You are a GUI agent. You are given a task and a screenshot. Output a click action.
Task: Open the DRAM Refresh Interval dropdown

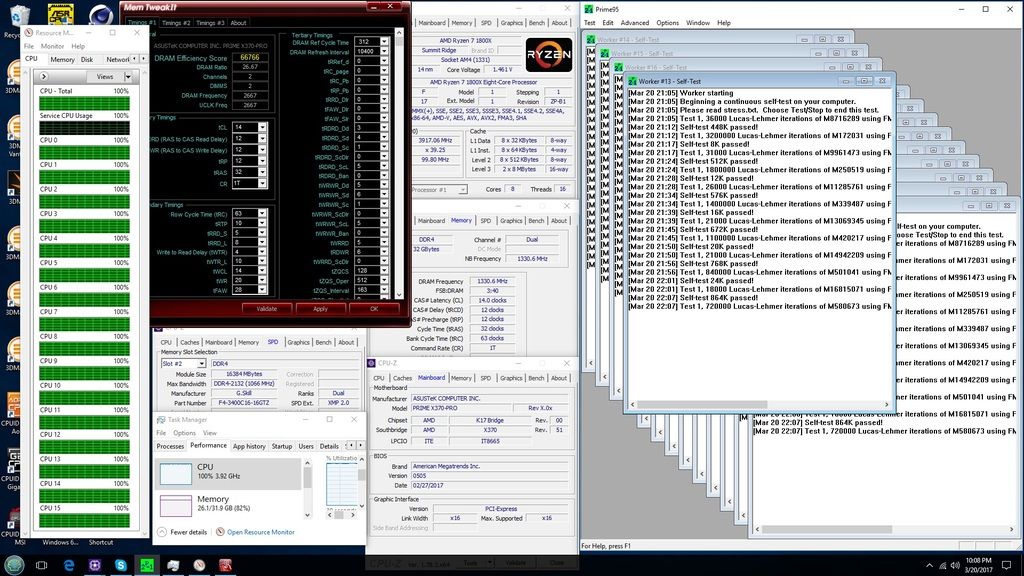click(x=384, y=51)
